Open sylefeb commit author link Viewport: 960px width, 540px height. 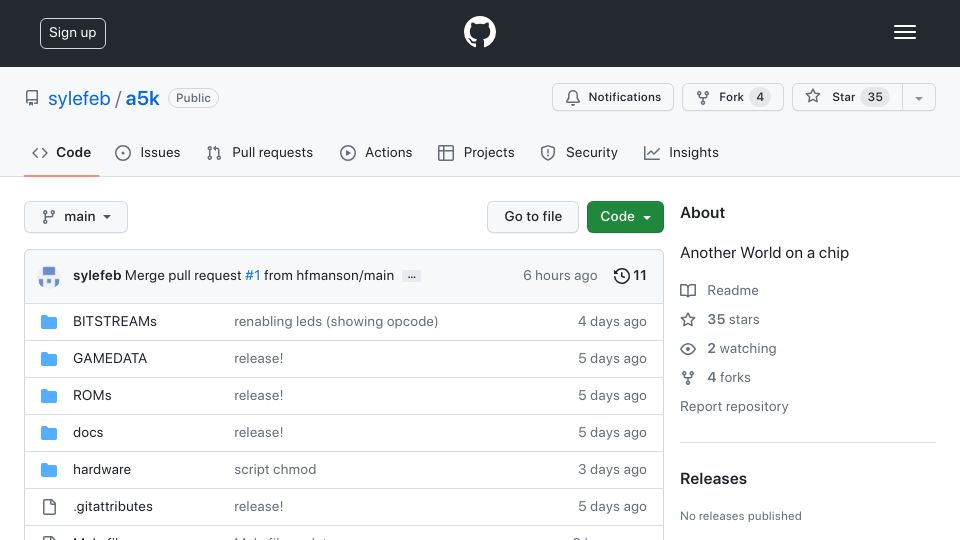[97, 276]
